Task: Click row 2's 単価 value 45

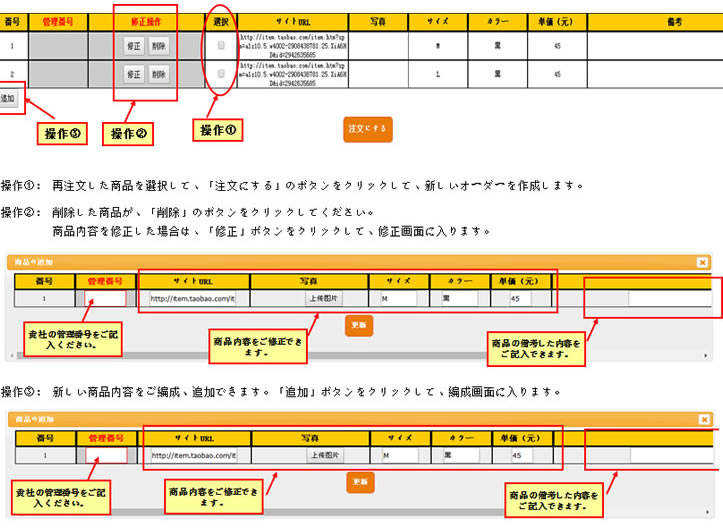Action: [x=557, y=74]
